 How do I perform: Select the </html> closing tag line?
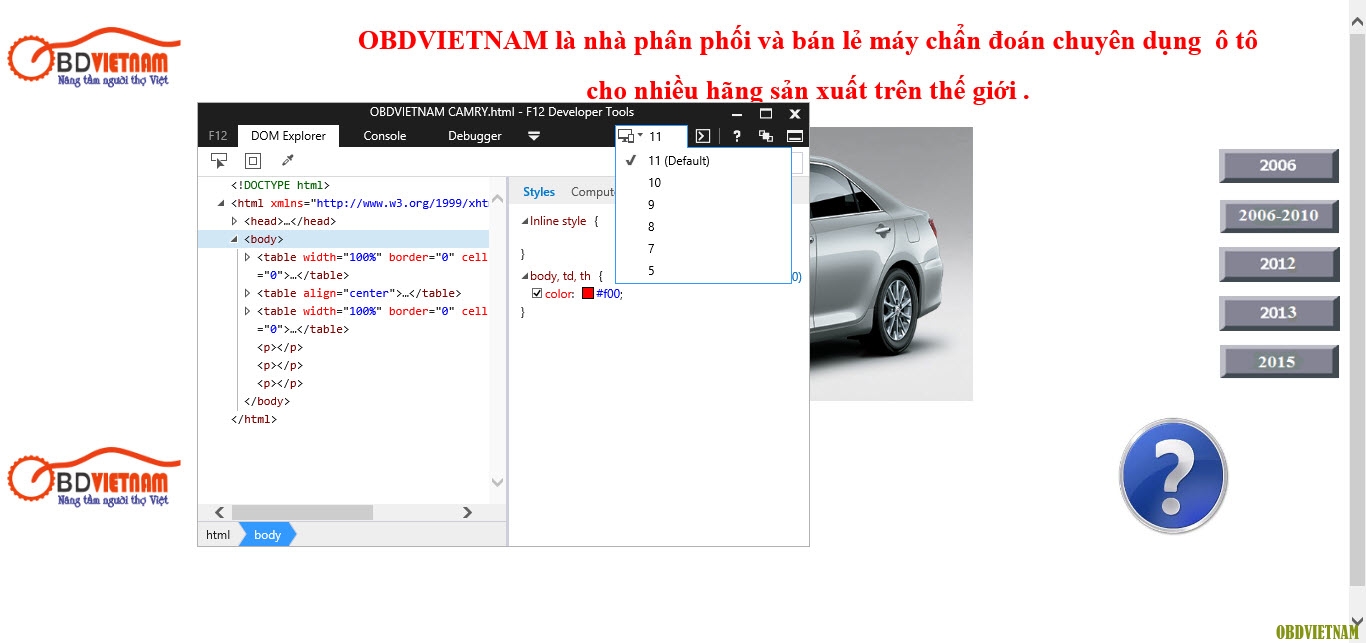254,419
